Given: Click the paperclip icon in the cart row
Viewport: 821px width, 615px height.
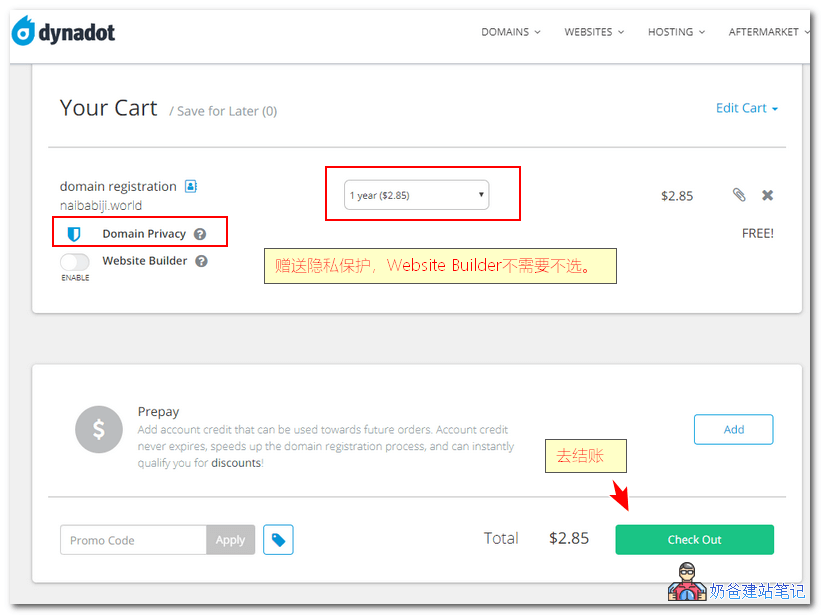Looking at the screenshot, I should (x=739, y=195).
